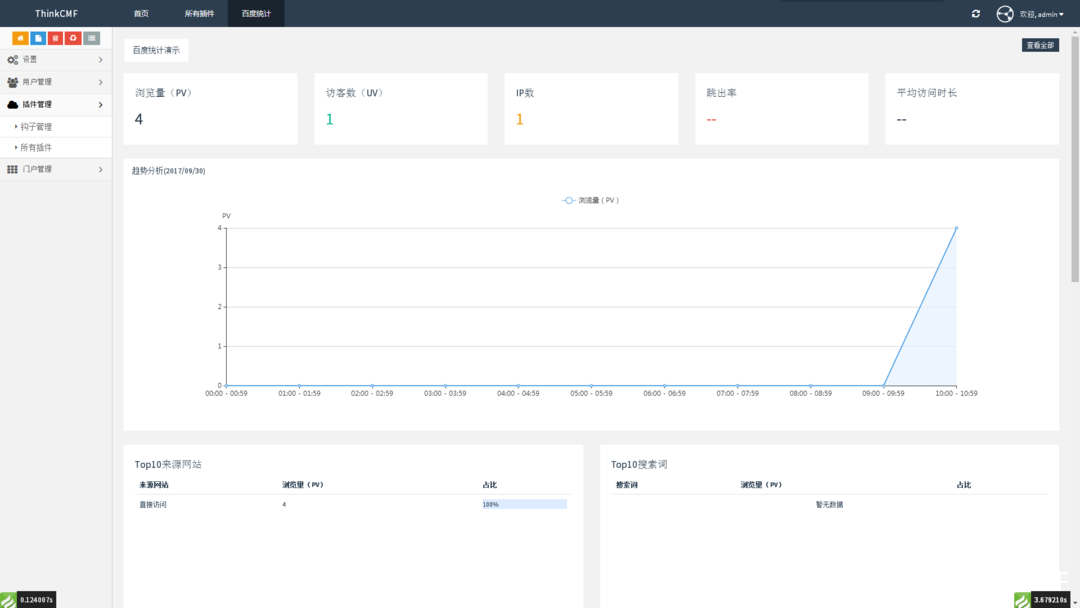Click the users icon beside 用户管理
The height and width of the screenshot is (608, 1080).
[12, 82]
